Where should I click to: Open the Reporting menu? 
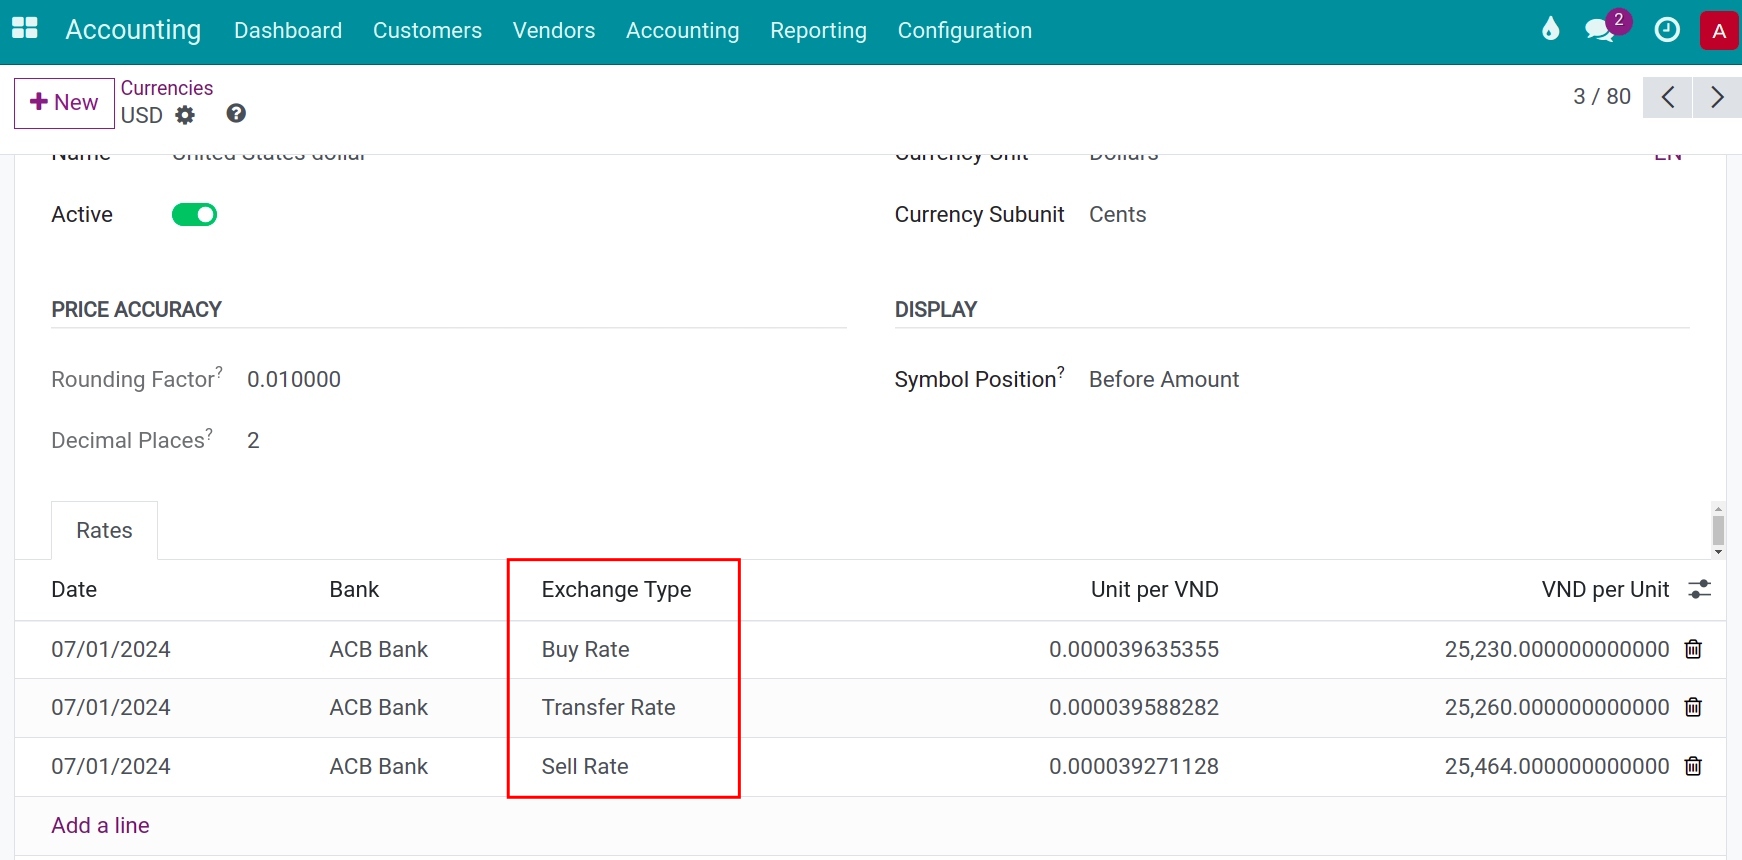(x=818, y=31)
